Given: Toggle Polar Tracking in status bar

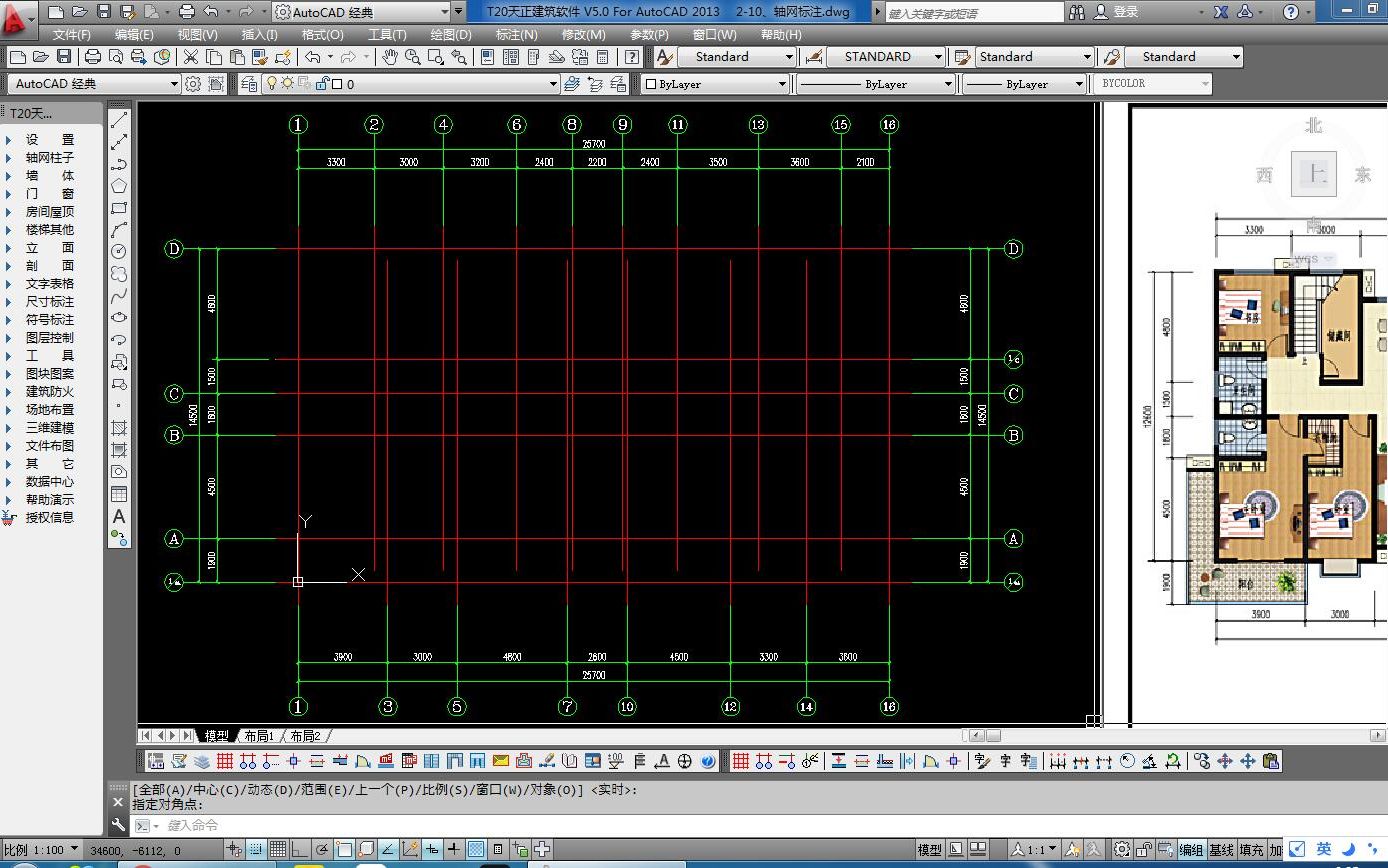Looking at the screenshot, I should 322,849.
